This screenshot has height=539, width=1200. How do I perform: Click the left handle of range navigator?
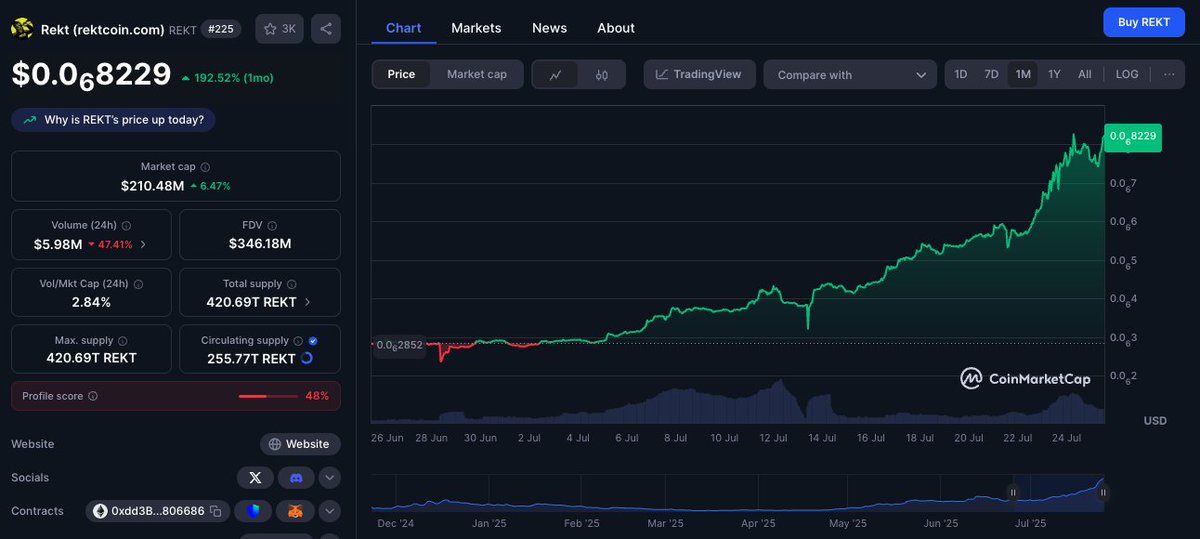coord(1012,492)
